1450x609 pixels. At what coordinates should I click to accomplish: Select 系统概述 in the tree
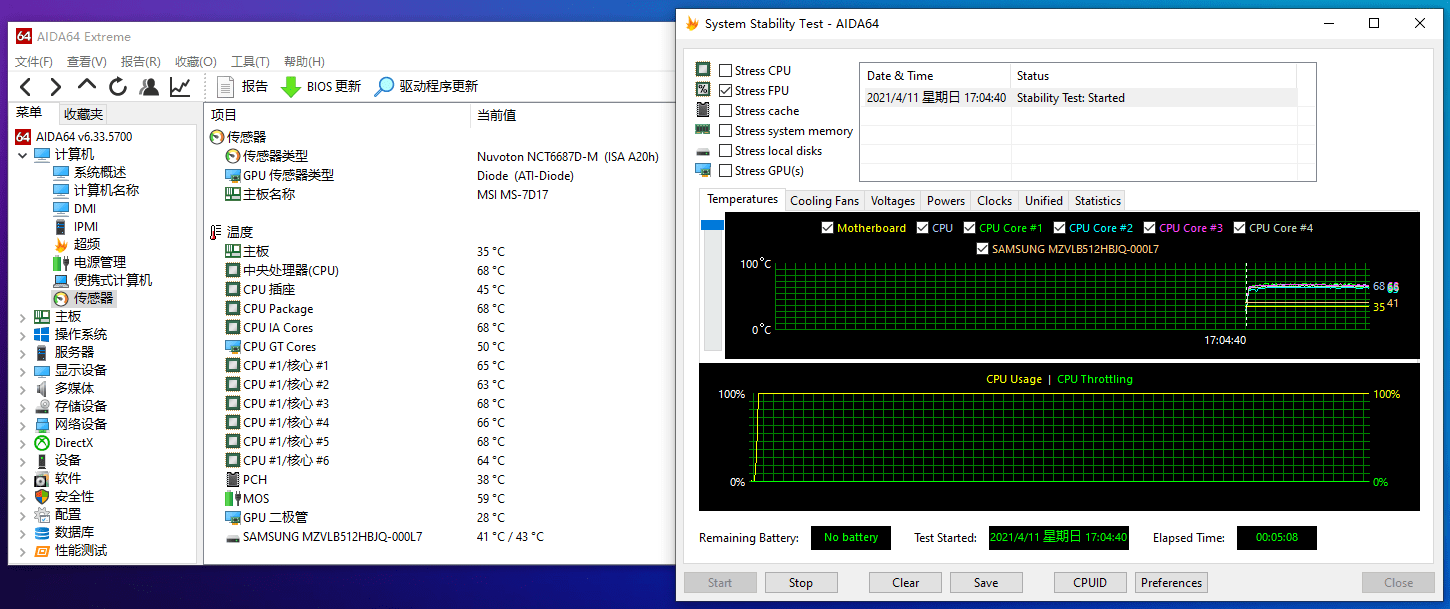click(x=100, y=172)
